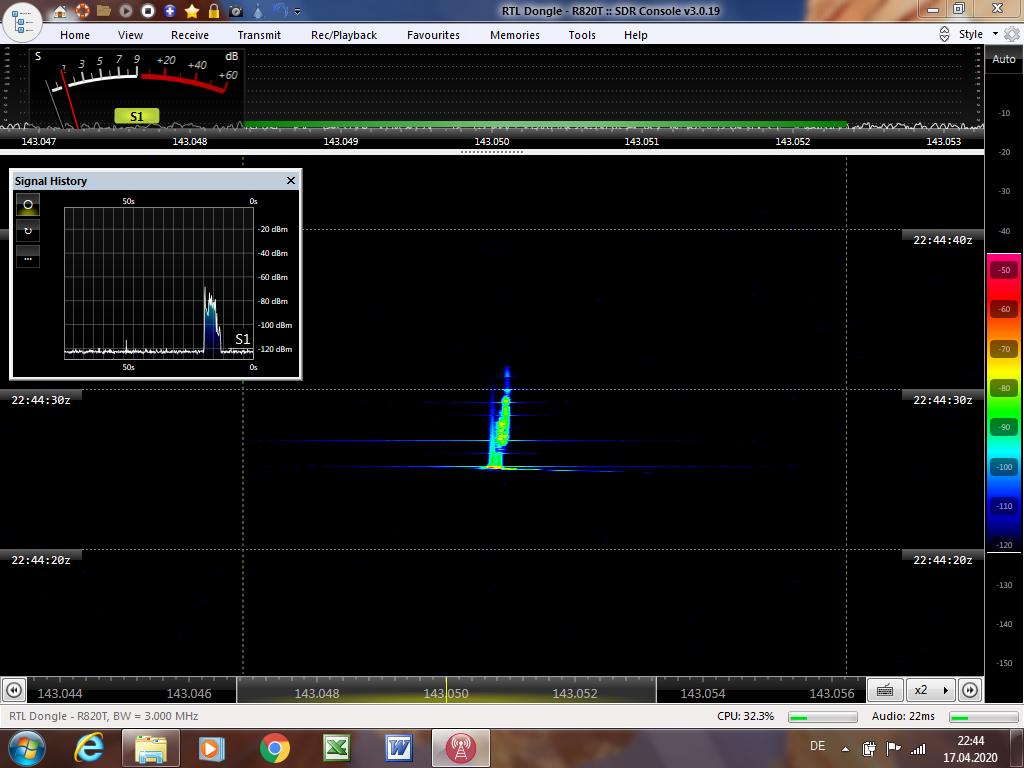This screenshot has width=1024, height=768.
Task: Click the 143.050 label on the spectrum scale
Action: coord(492,142)
